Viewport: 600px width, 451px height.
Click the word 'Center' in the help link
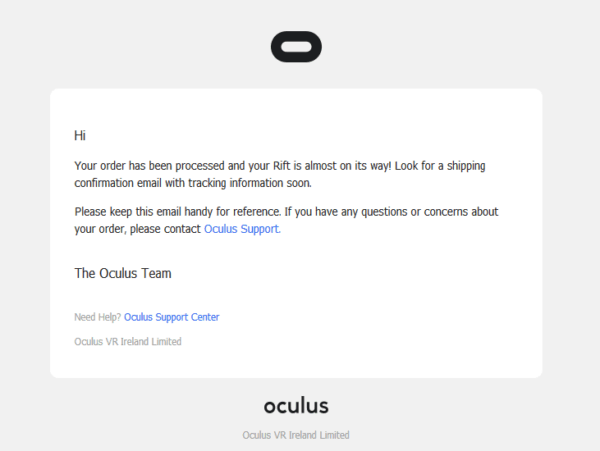coord(205,317)
